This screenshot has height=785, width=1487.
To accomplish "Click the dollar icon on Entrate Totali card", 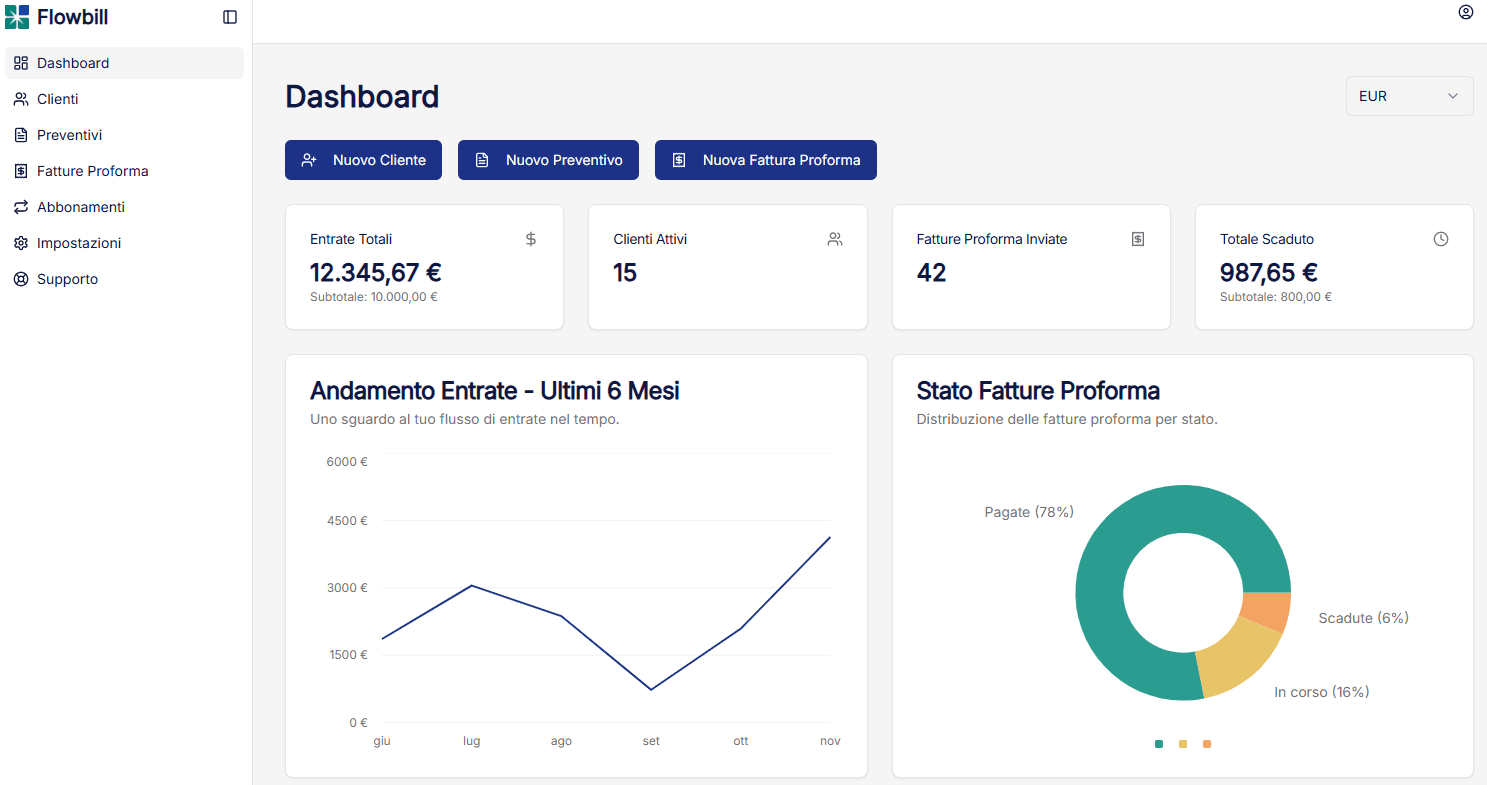I will (530, 239).
